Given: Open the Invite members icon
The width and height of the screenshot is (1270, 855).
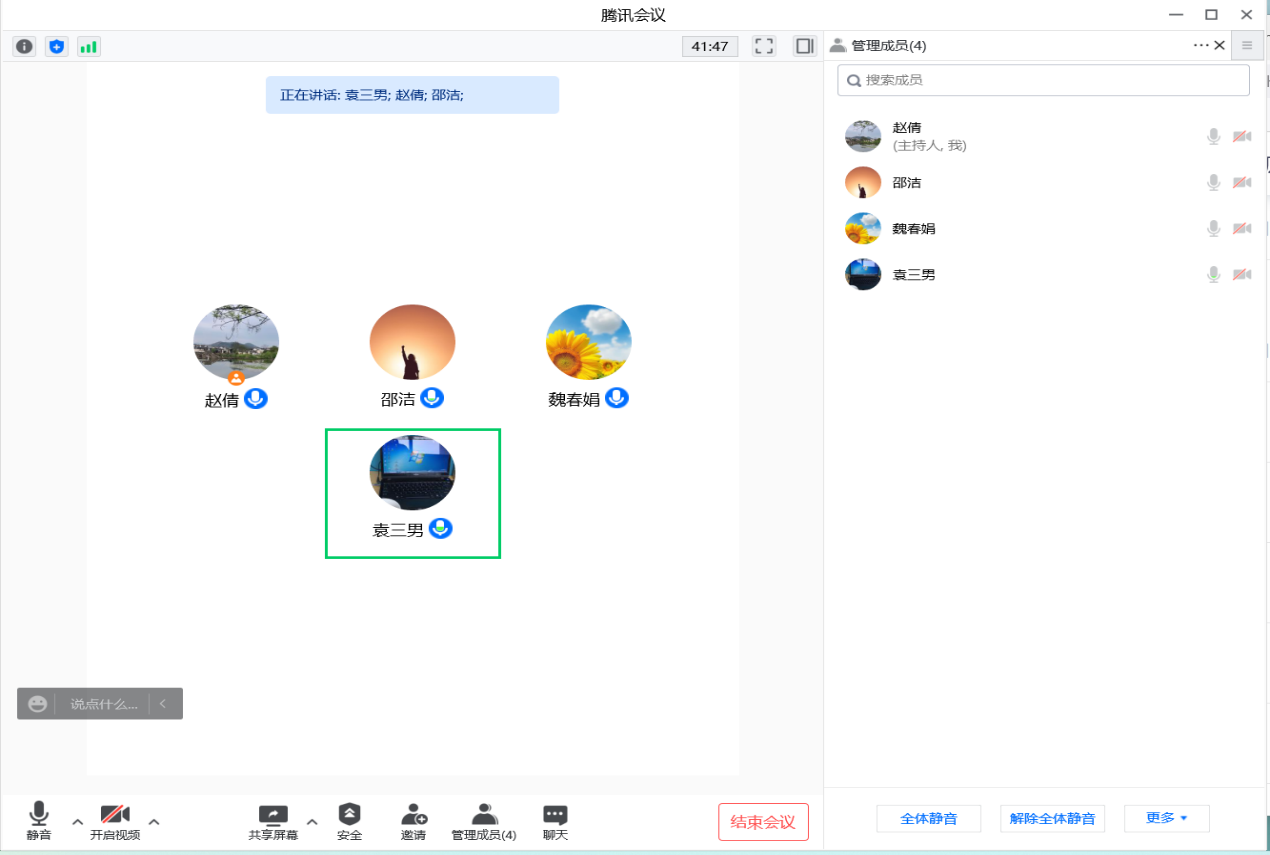Looking at the screenshot, I should tap(413, 822).
